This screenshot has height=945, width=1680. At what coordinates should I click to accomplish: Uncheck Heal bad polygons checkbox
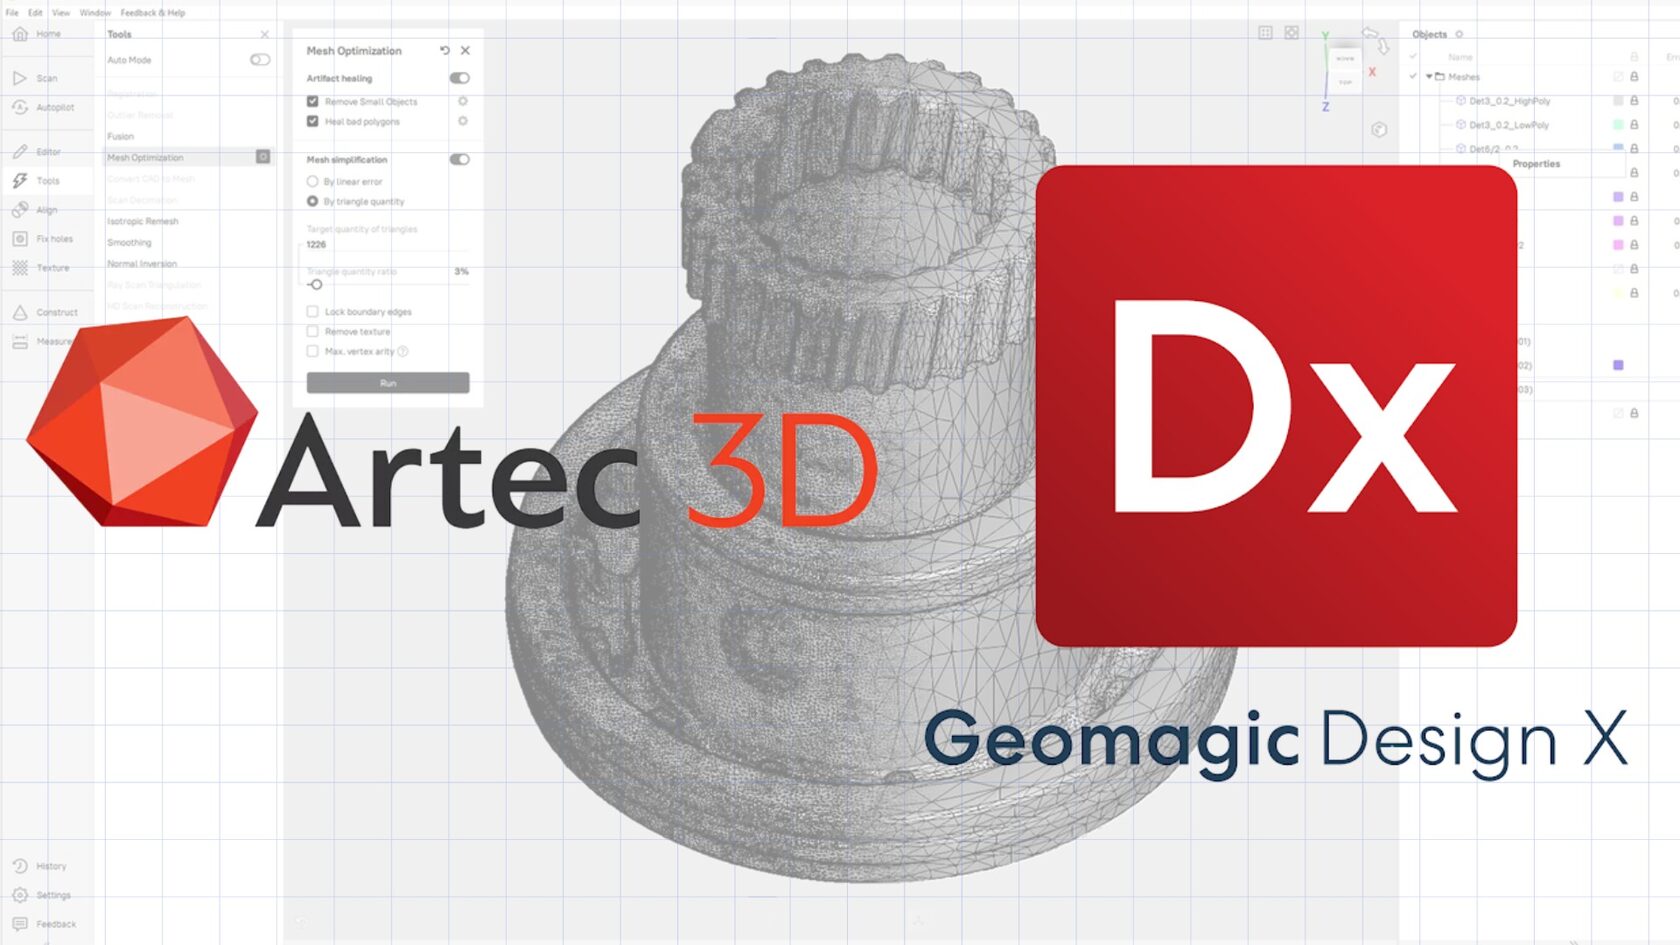pos(312,121)
